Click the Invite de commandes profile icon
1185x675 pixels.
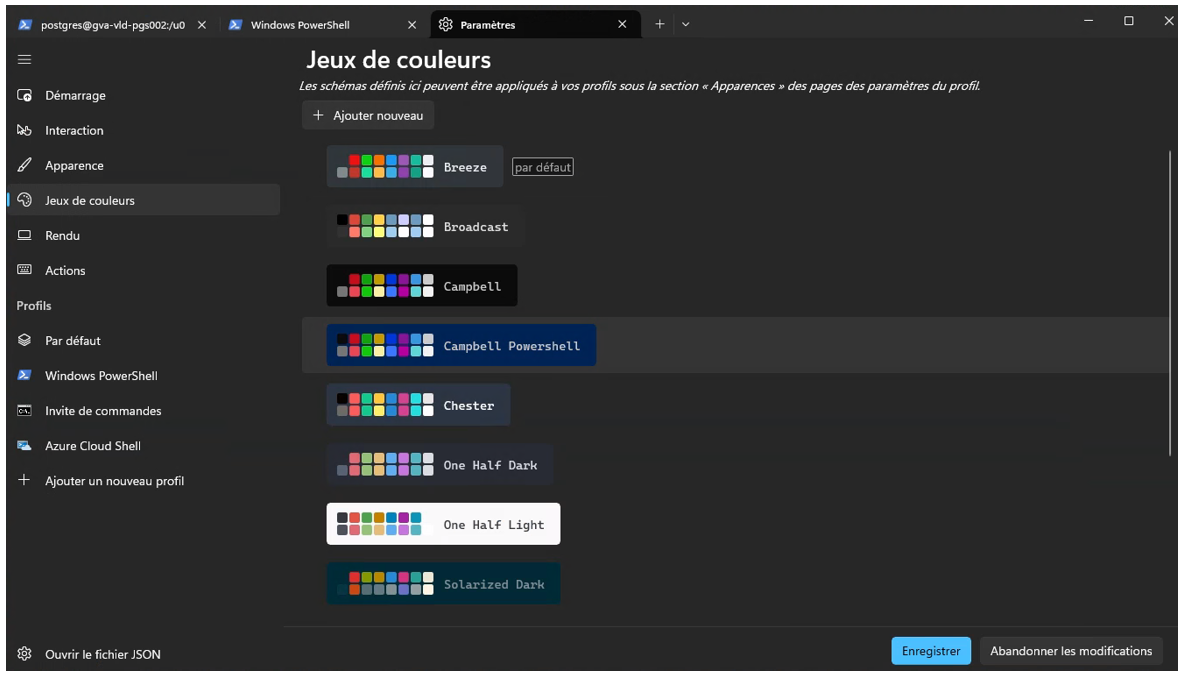click(x=25, y=411)
